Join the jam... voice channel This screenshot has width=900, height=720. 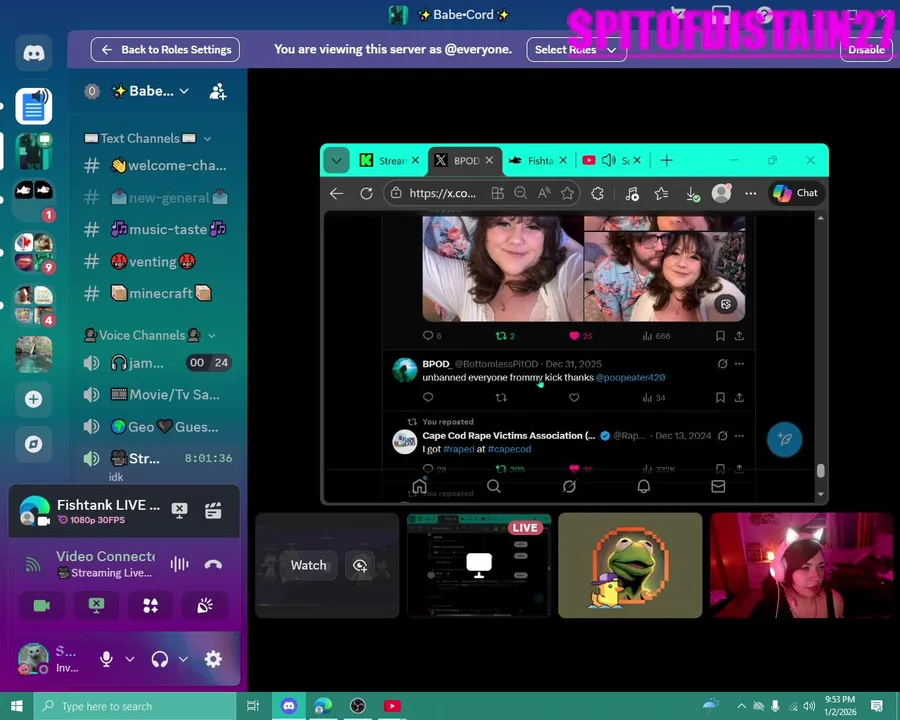(156, 363)
